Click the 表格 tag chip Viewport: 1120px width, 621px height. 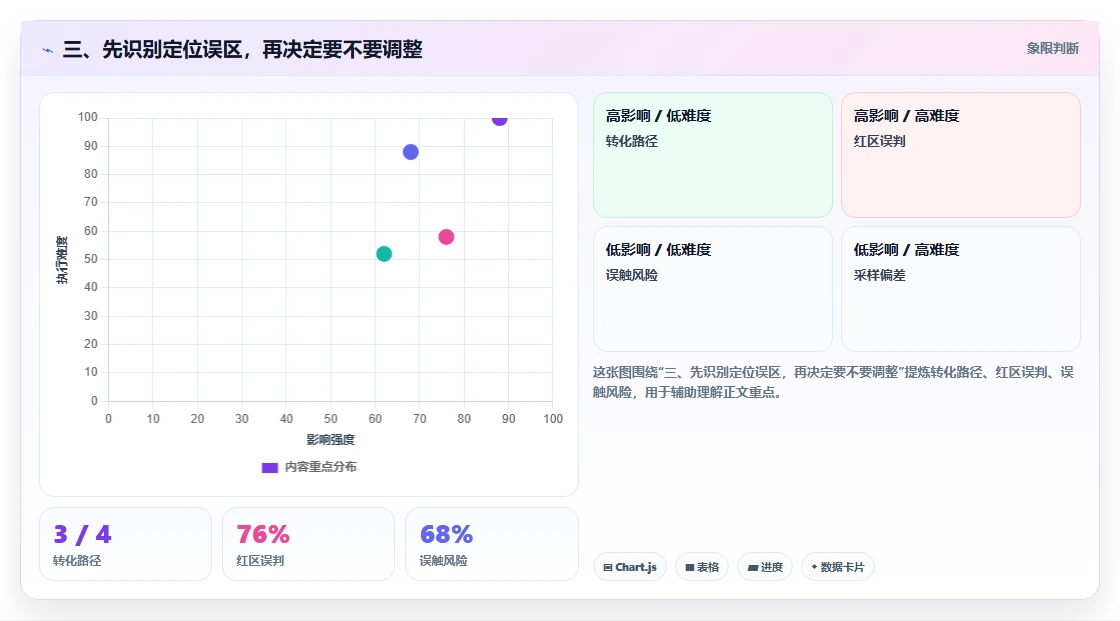pos(702,567)
